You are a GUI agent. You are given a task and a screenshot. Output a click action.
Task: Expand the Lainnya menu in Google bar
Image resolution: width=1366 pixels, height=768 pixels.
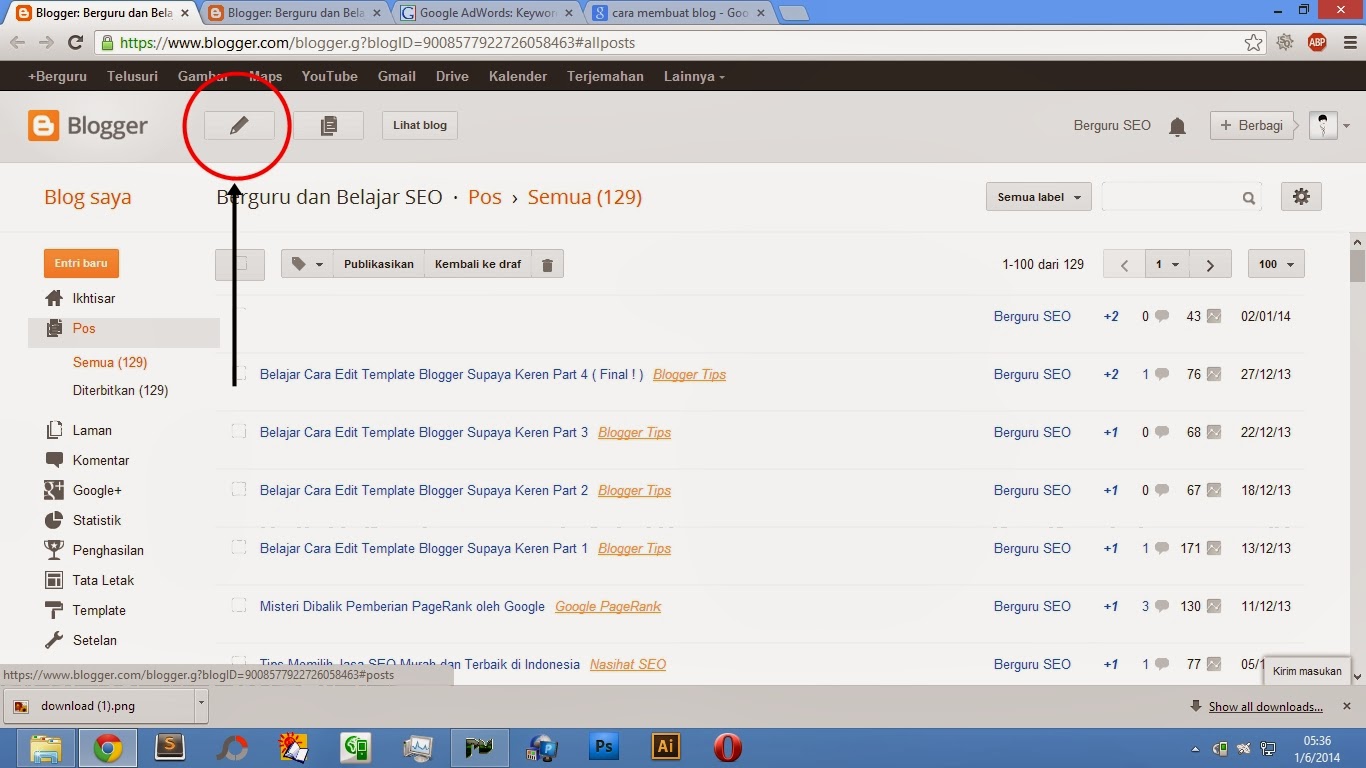693,76
